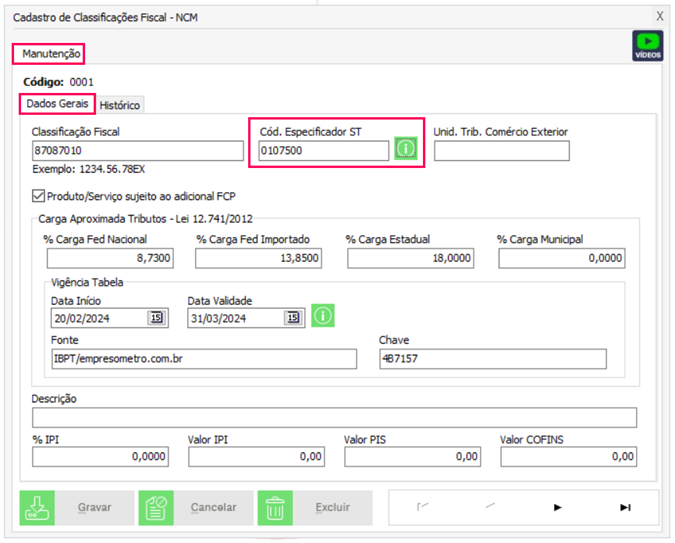This screenshot has height=543, width=675.
Task: Toggle Produto/Serviço sujeito ao adicional FCP checkbox
Action: point(40,196)
